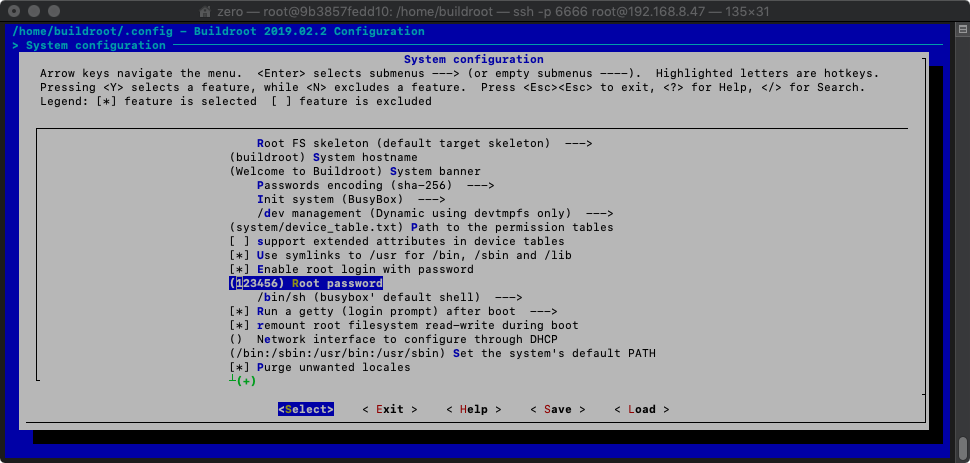Click the scroll-mode icon at terminal top right

pyautogui.click(x=963, y=29)
